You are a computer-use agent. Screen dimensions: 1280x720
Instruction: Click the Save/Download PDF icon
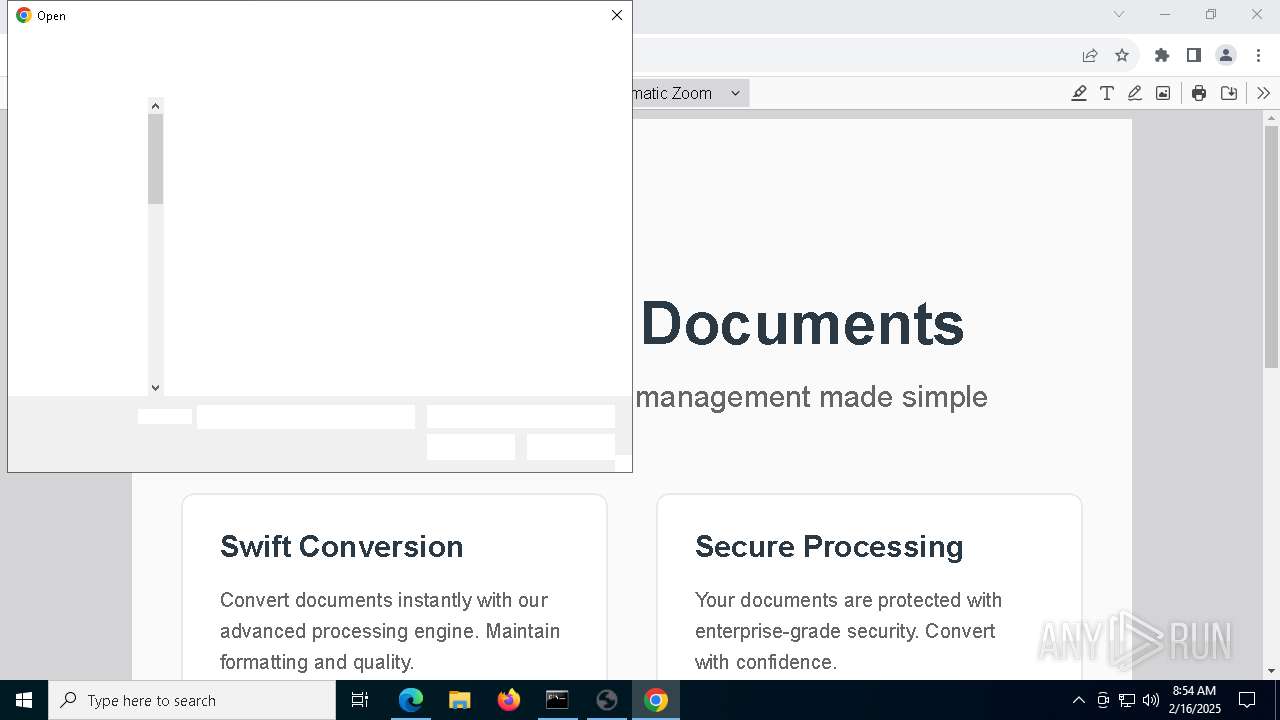[x=1229, y=93]
